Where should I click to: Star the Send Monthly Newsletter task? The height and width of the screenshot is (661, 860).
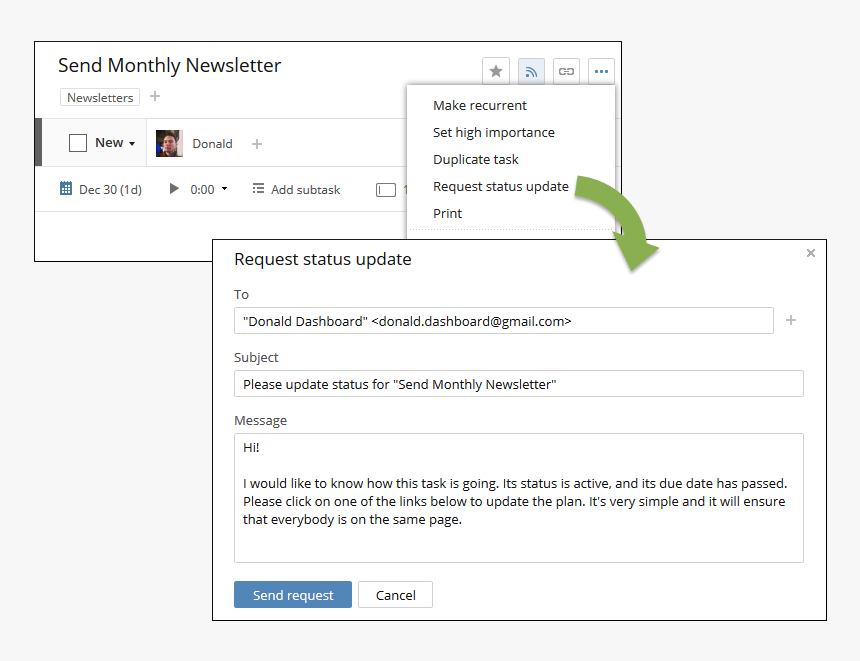coord(496,71)
